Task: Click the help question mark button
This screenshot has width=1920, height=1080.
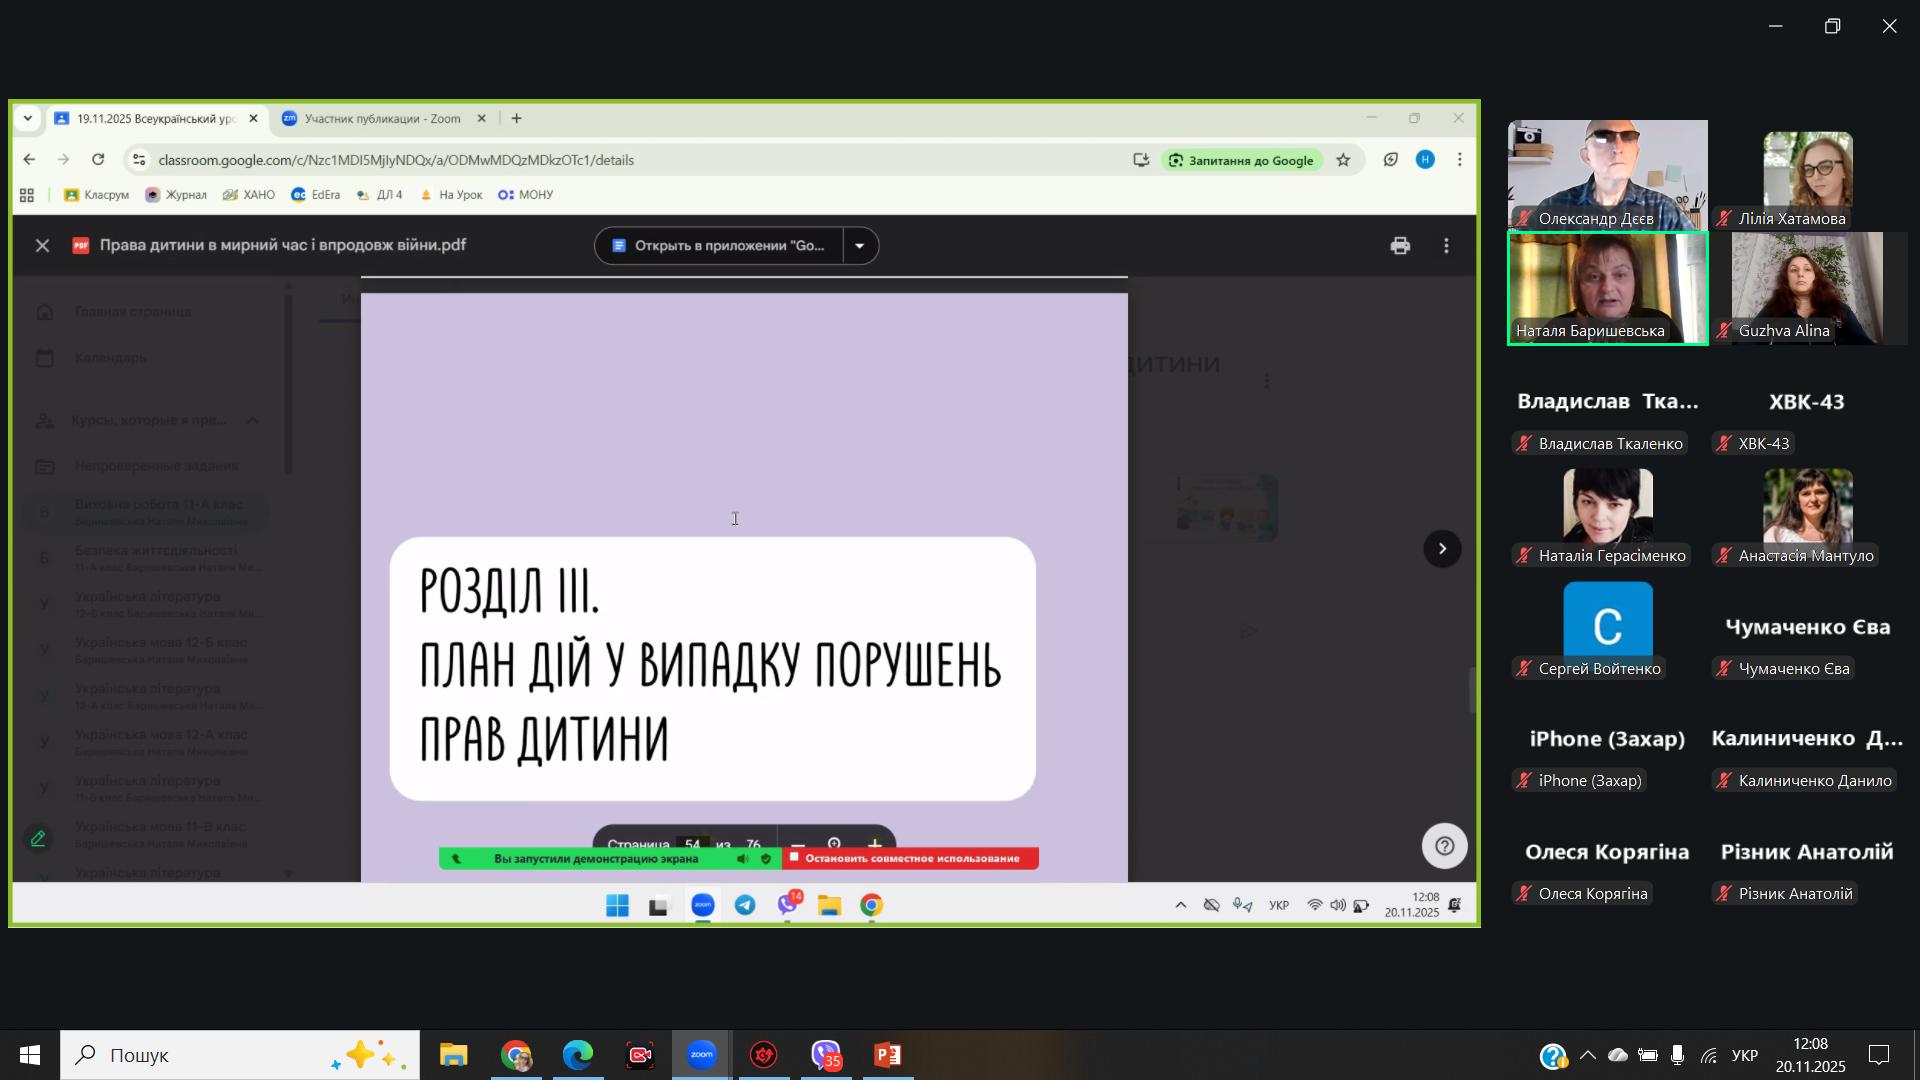Action: pos(1444,846)
